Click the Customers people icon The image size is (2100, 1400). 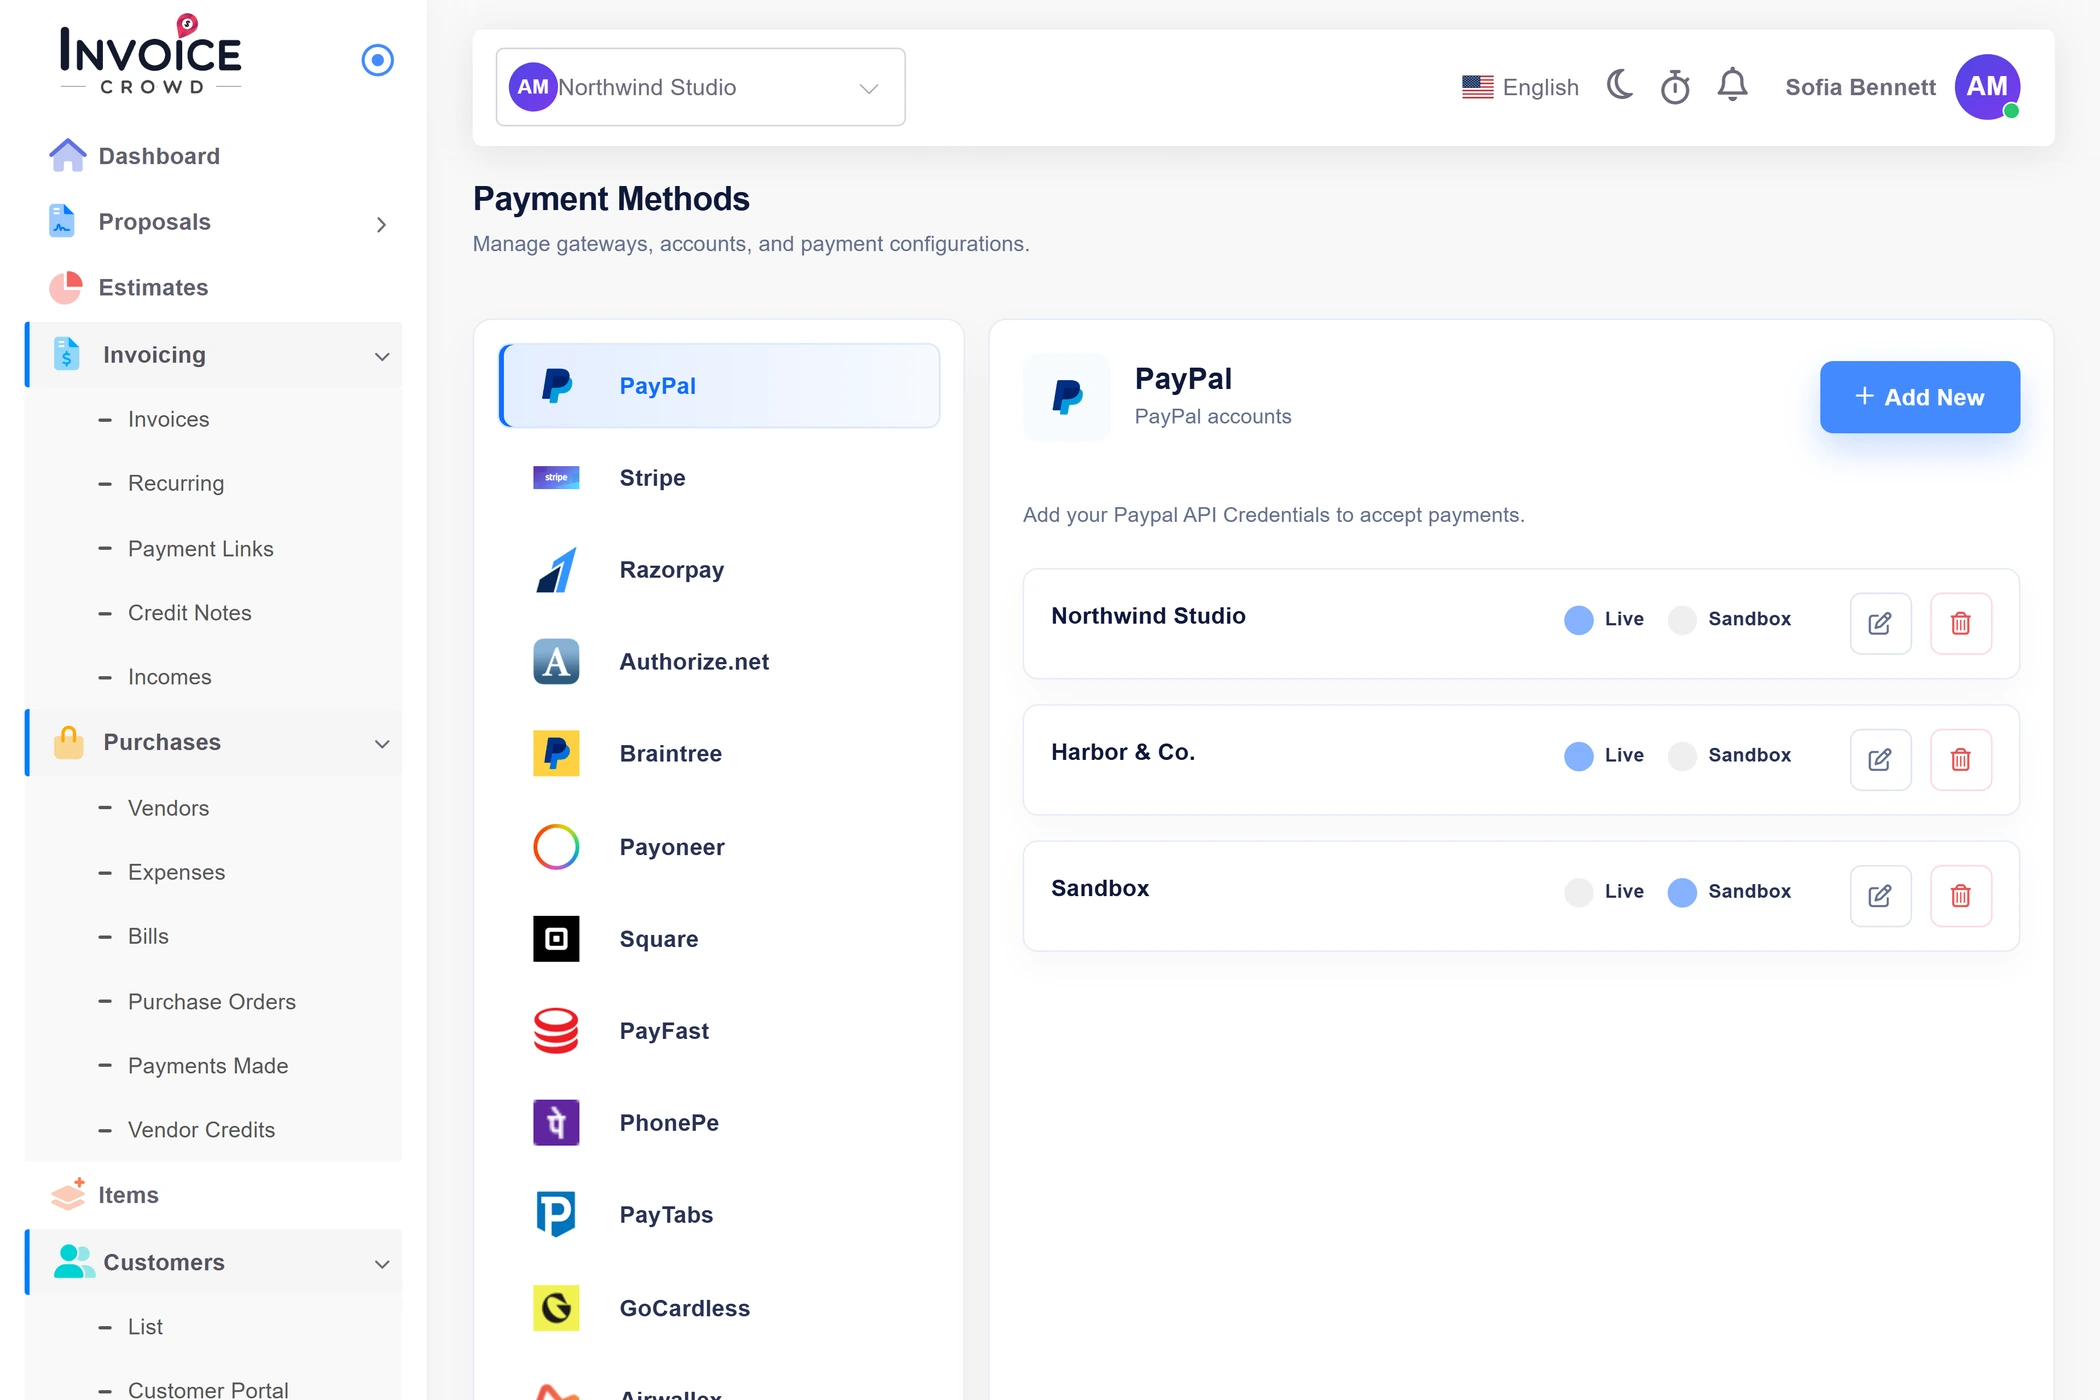[x=73, y=1262]
